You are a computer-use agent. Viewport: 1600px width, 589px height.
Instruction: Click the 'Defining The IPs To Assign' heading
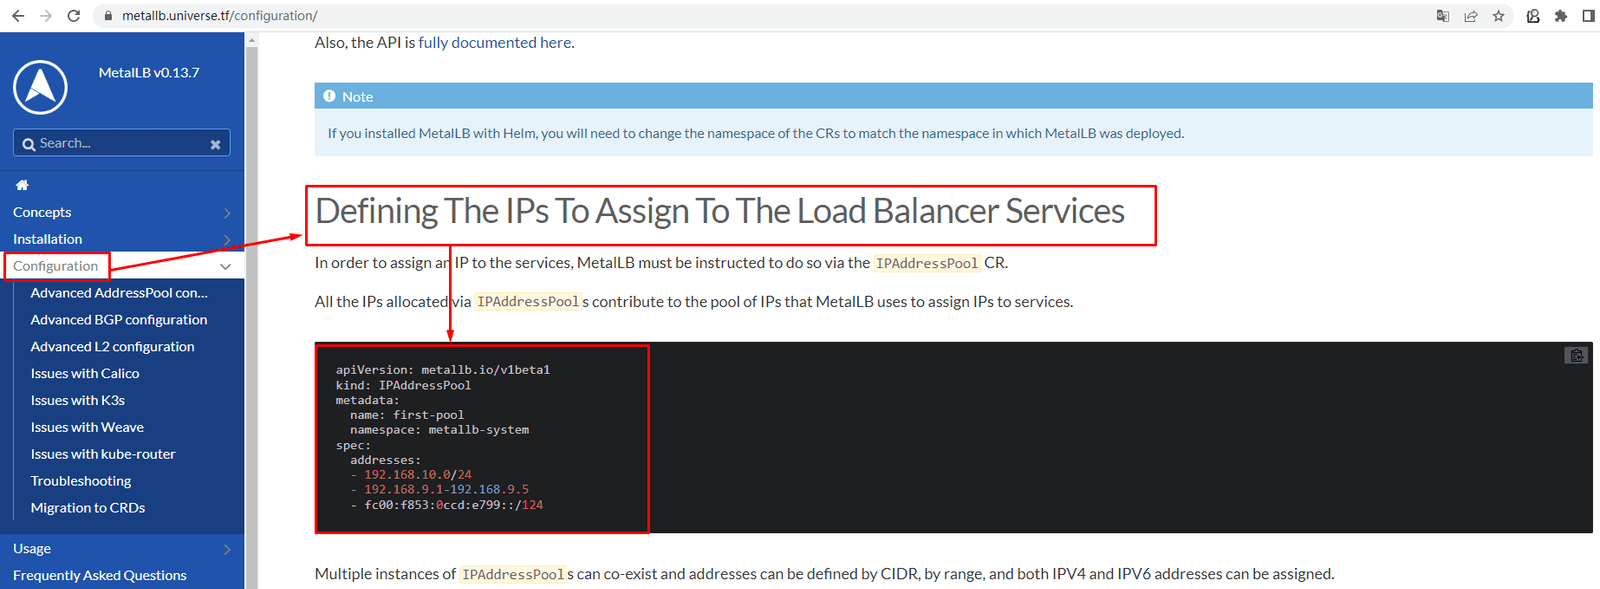tap(720, 212)
